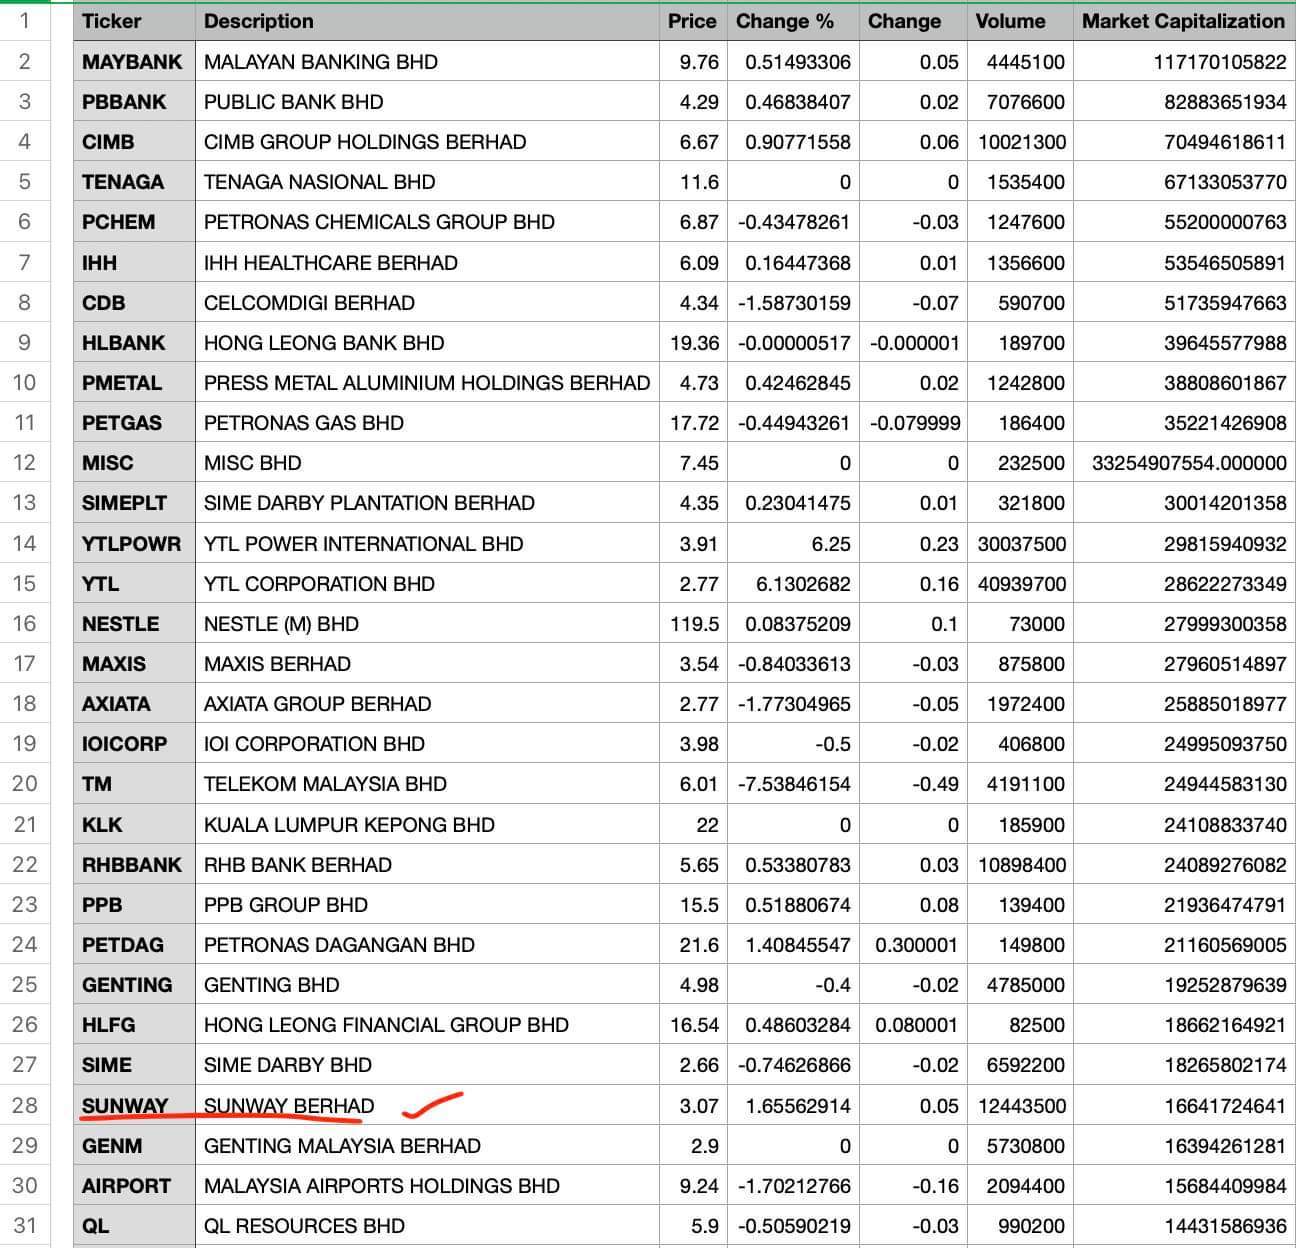Select the SUNWAY ticker cell

coord(134,1105)
